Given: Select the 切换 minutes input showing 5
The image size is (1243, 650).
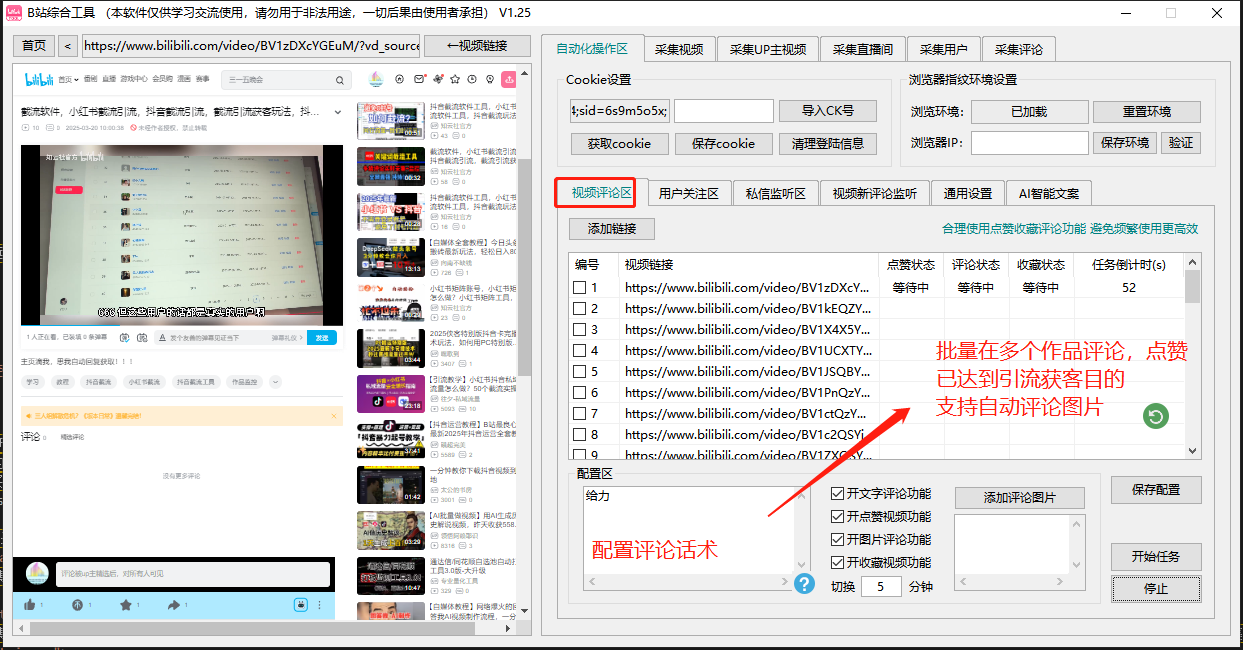Looking at the screenshot, I should (881, 586).
